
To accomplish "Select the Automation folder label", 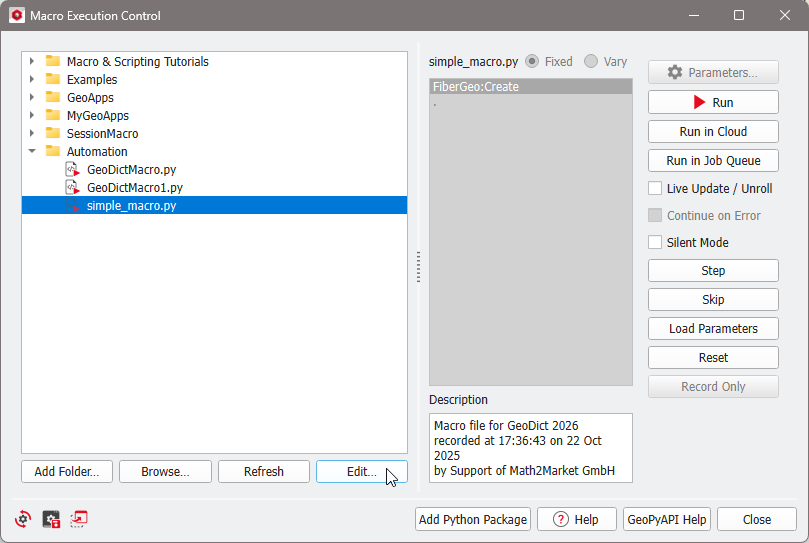I will click(x=97, y=151).
